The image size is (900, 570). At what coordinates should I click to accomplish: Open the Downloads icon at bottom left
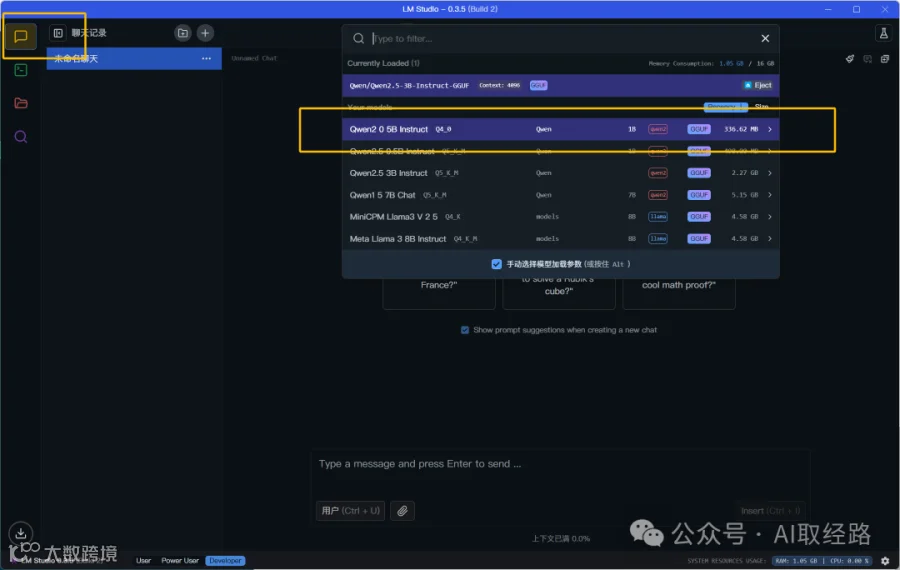click(21, 533)
